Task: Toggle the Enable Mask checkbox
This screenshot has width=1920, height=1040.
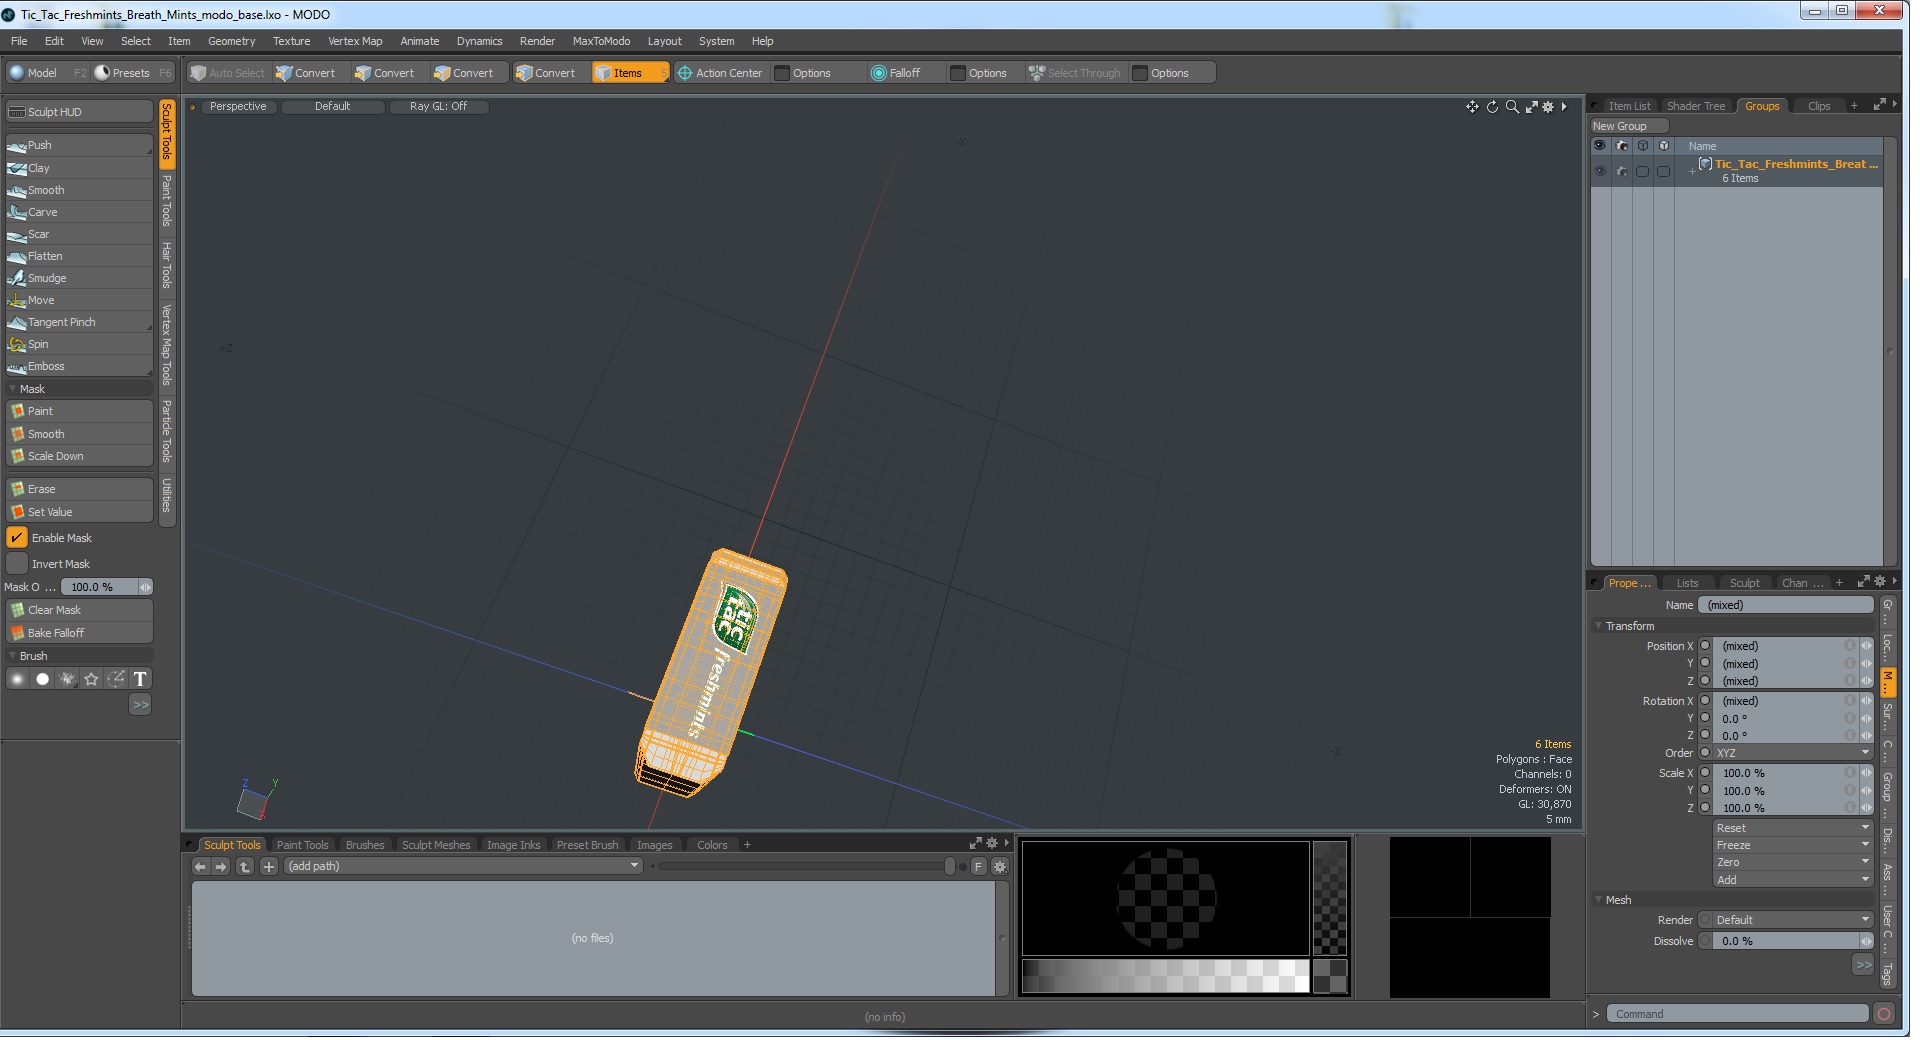Action: (17, 539)
